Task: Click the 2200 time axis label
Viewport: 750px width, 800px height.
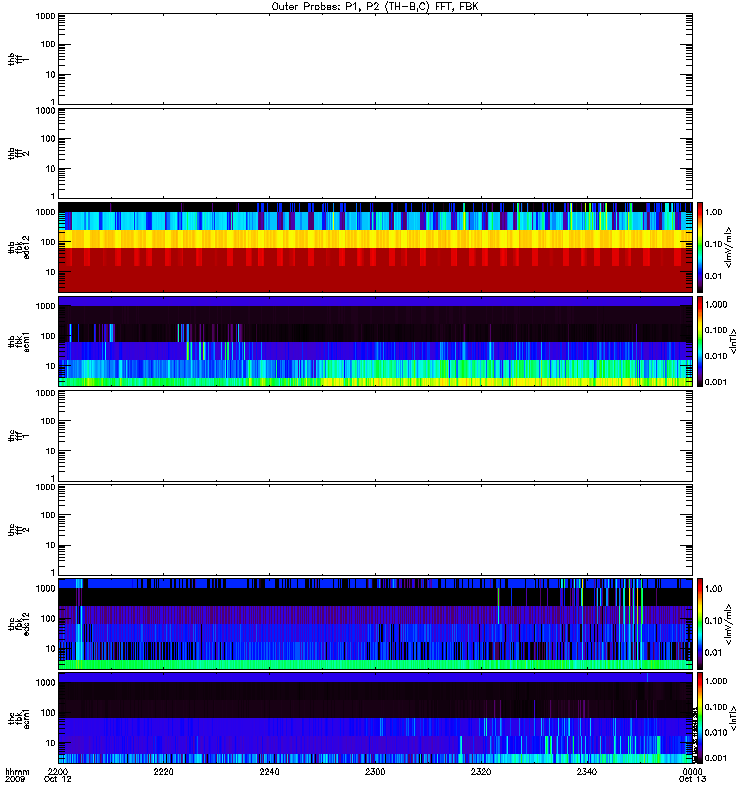Action: [58, 771]
